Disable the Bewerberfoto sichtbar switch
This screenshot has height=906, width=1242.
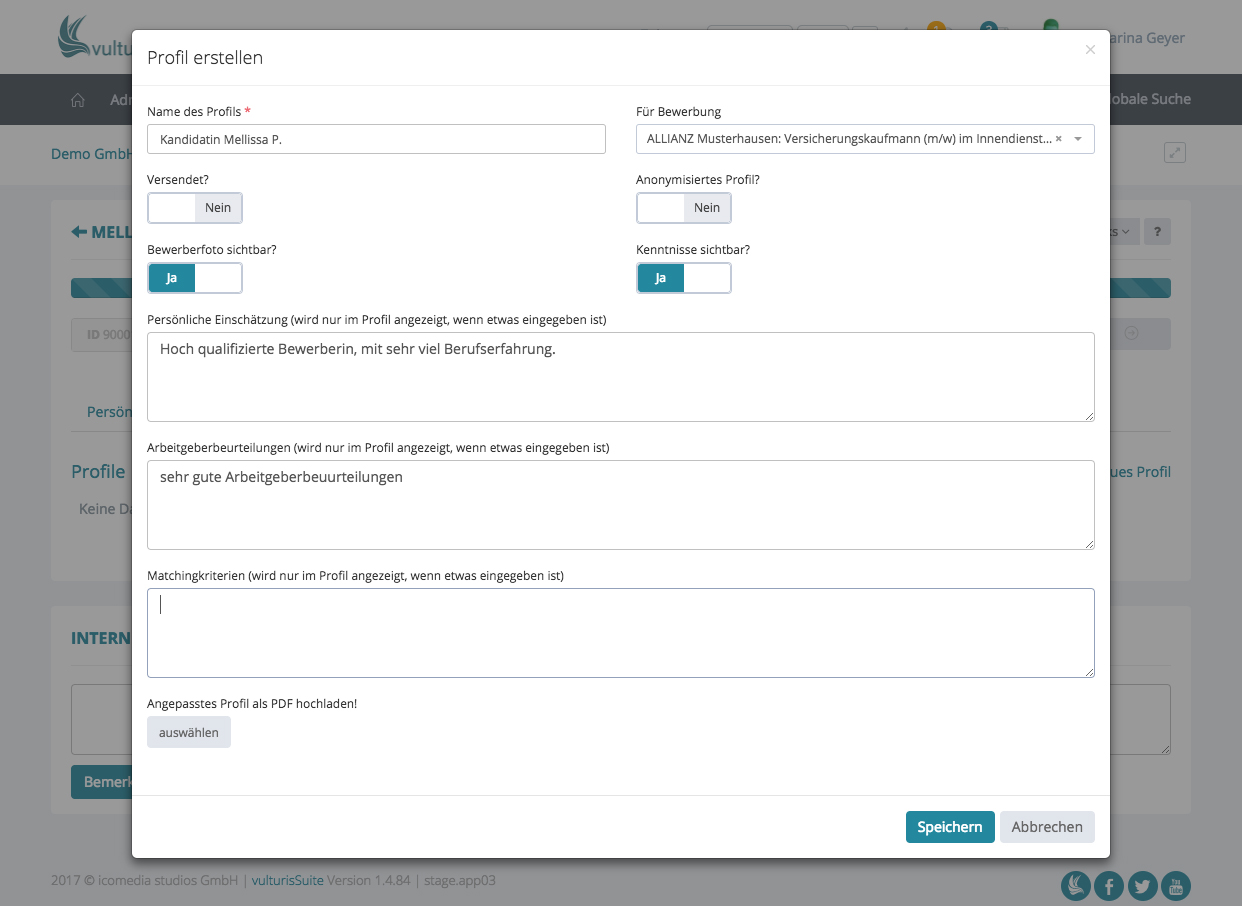(195, 278)
